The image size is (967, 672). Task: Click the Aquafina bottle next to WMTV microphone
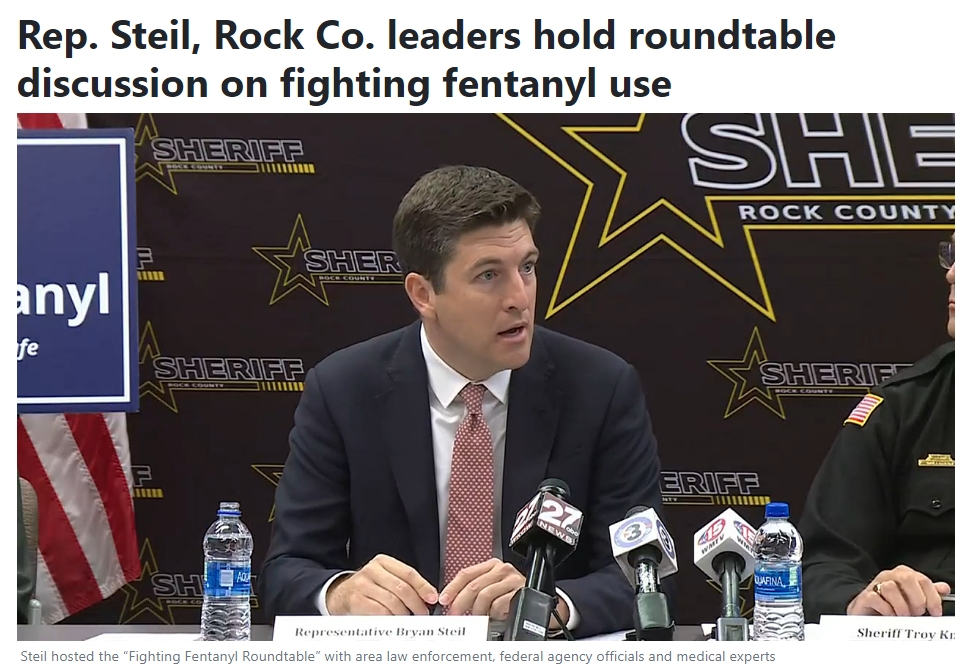tap(778, 572)
